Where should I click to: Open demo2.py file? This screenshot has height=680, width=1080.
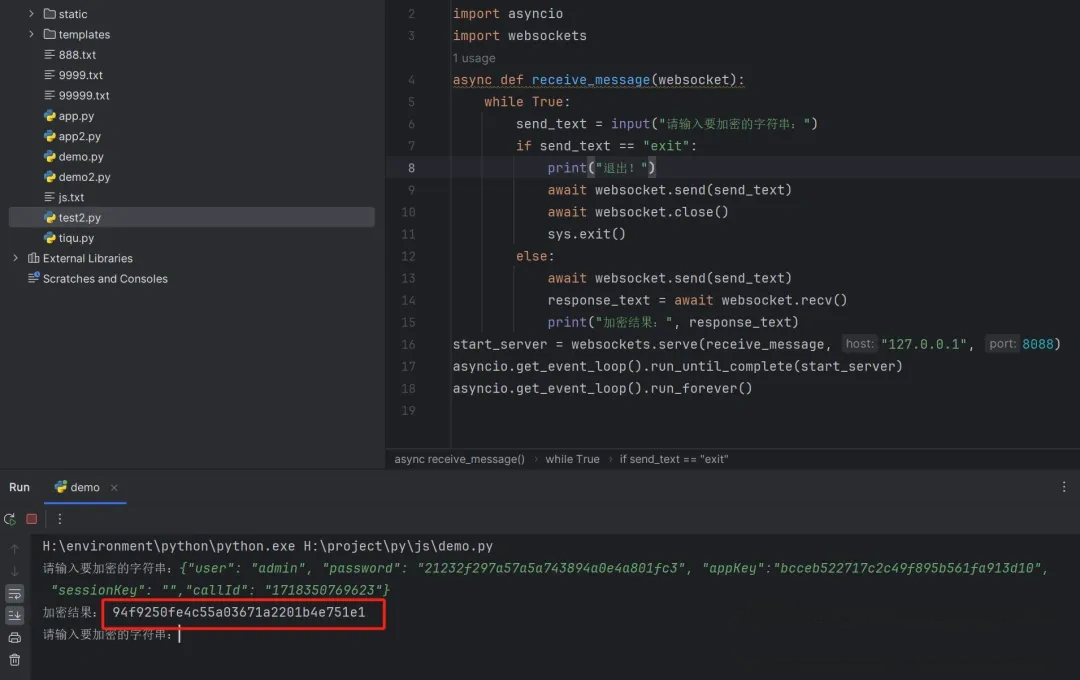[84, 176]
